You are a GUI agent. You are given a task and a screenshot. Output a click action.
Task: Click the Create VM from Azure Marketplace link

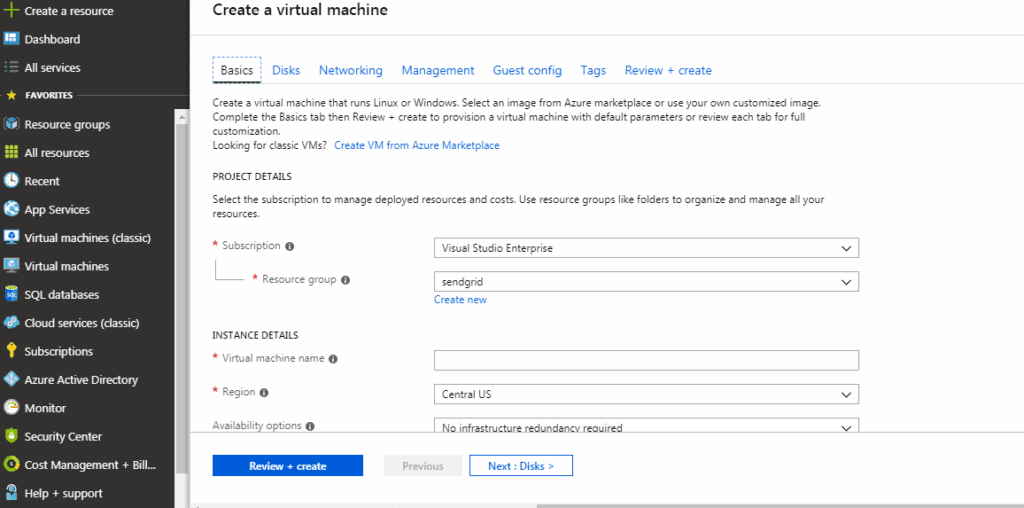coord(416,145)
